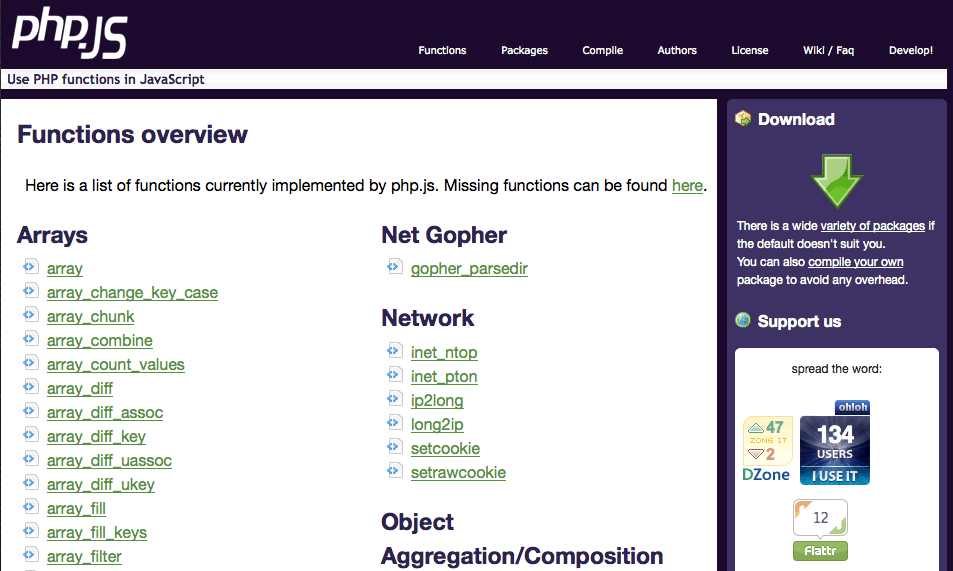Go to the Packages page
Viewport: 953px width, 571px height.
click(524, 50)
